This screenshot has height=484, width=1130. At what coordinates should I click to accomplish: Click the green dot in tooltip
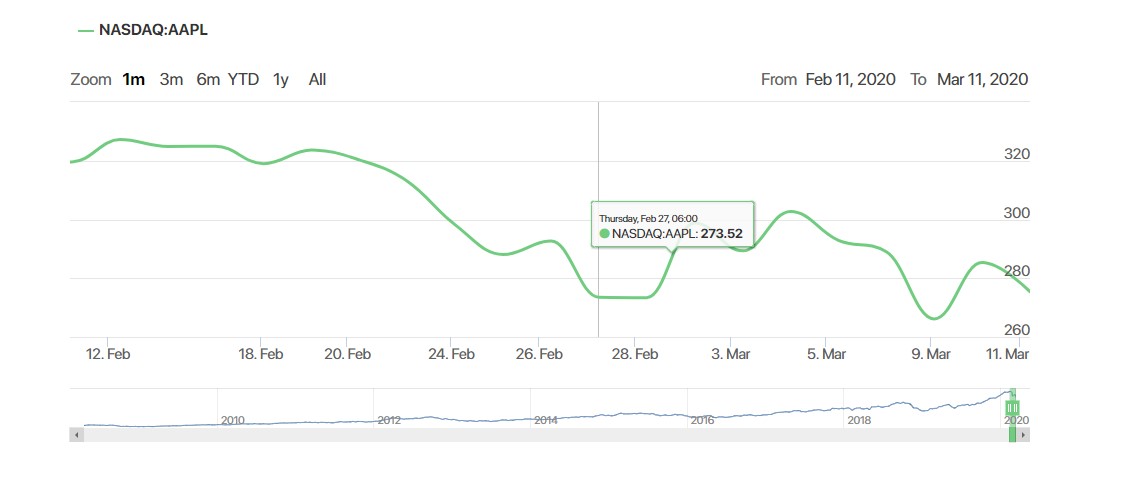604,234
